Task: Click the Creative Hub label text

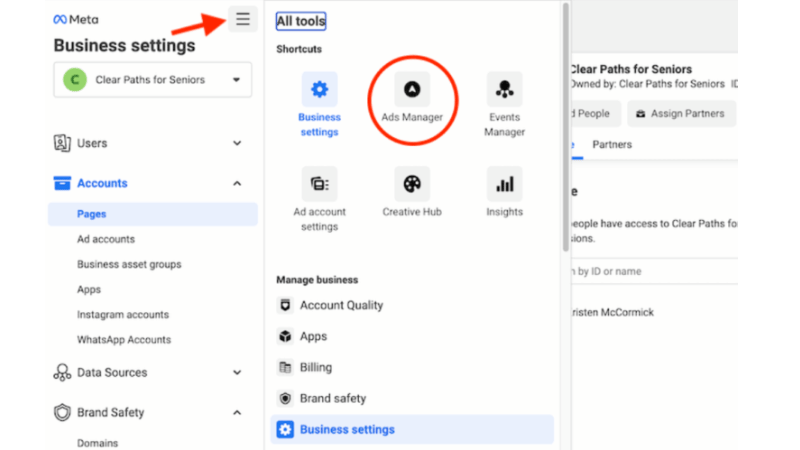Action: (x=412, y=212)
